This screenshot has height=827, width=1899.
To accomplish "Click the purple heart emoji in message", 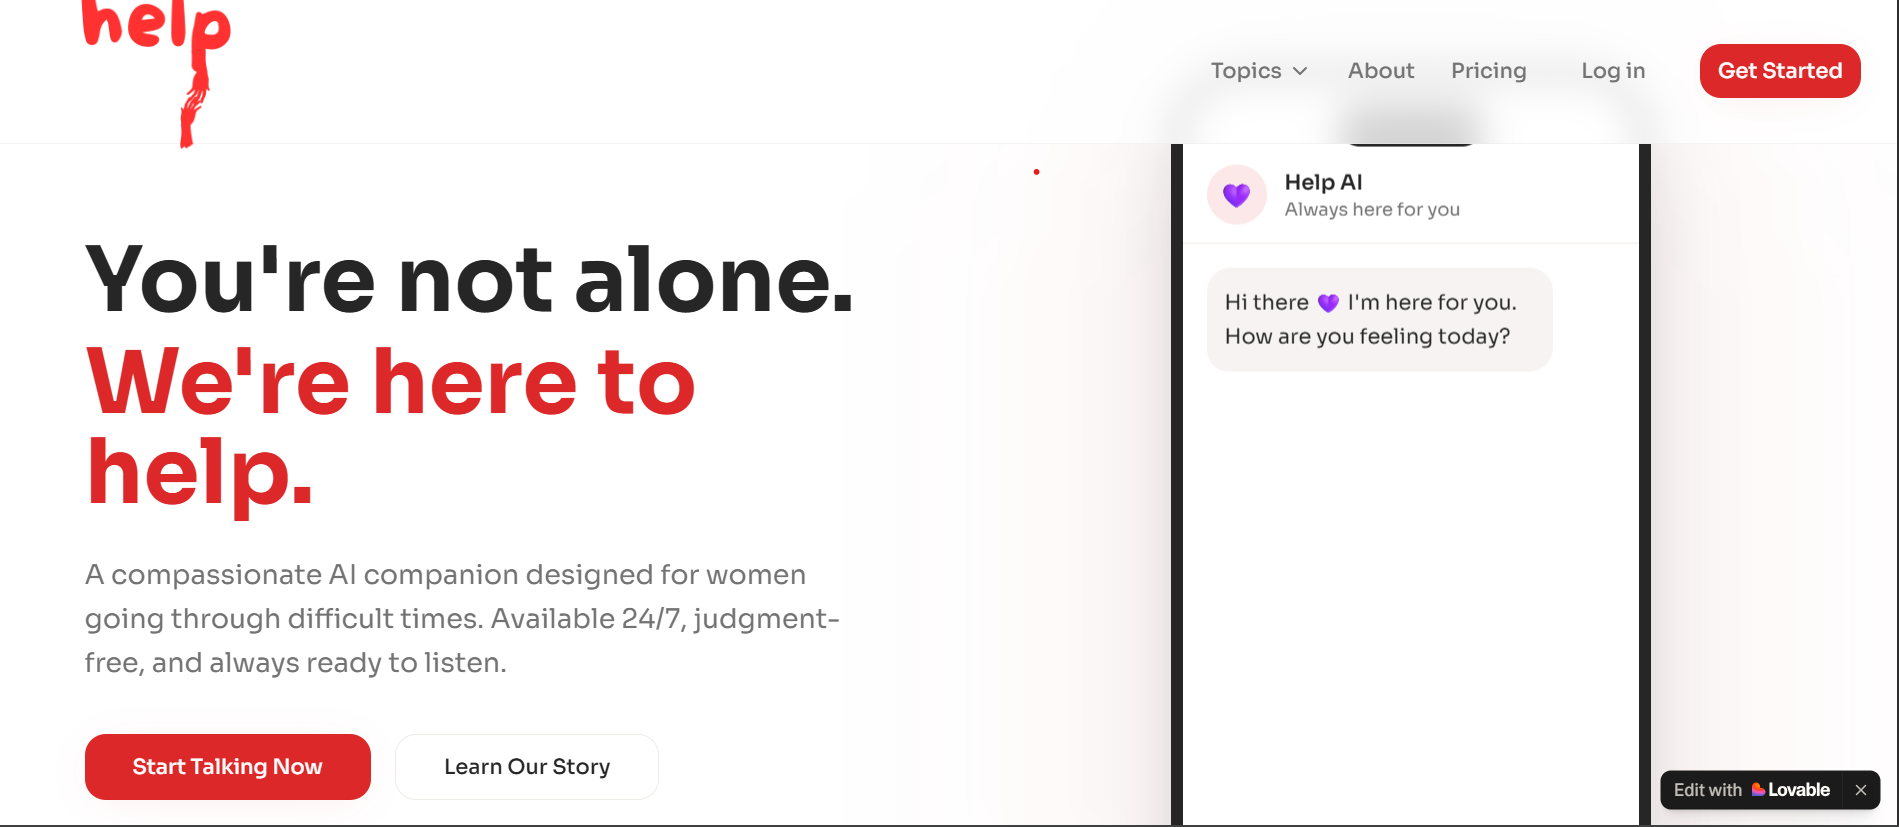I will pos(1328,303).
